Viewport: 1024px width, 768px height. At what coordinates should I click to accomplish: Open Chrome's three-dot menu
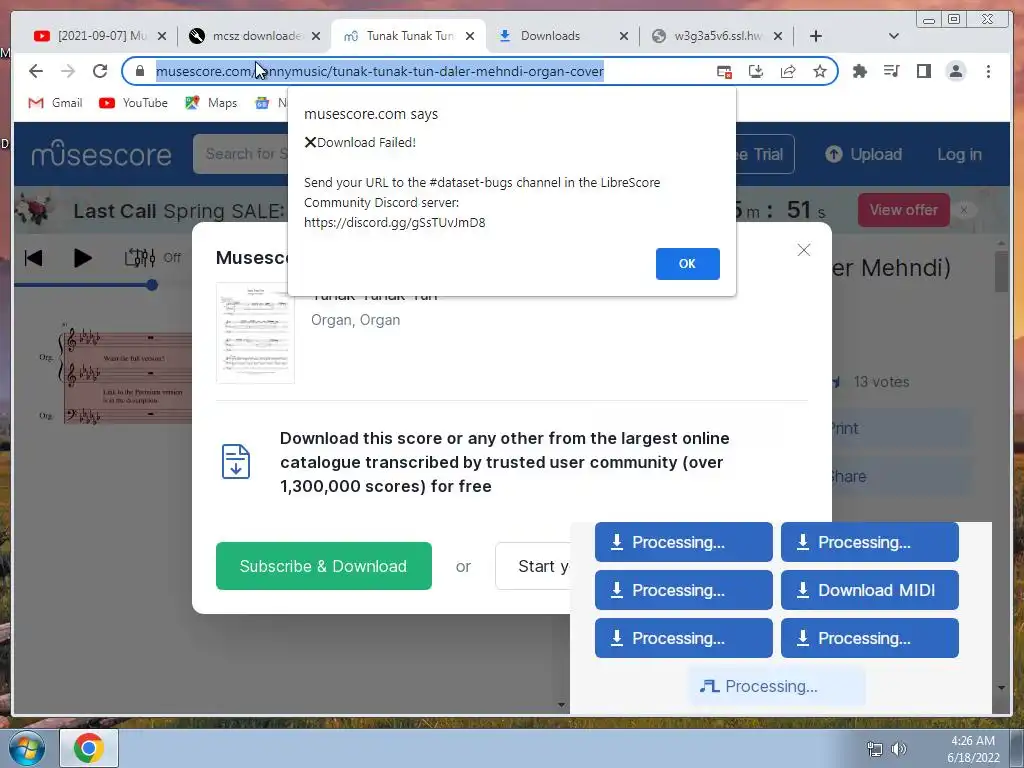(x=988, y=71)
